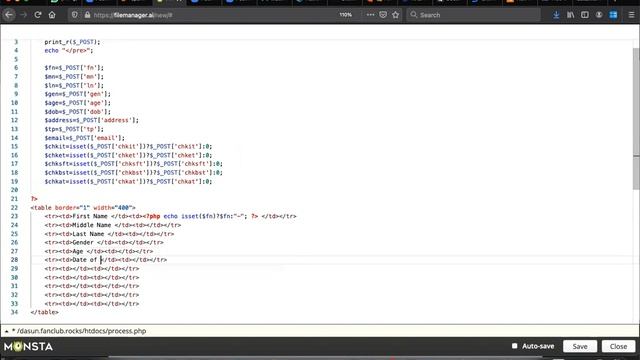Viewport: 640px width, 360px height.
Task: Click line number 22 in the gutter
Action: (x=14, y=207)
